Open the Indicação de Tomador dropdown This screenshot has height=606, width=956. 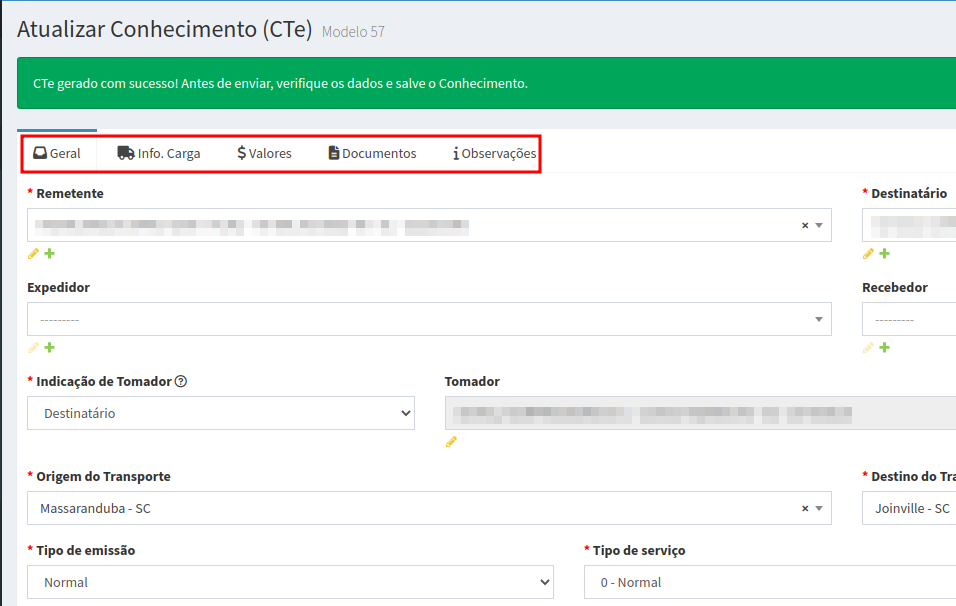(220, 413)
